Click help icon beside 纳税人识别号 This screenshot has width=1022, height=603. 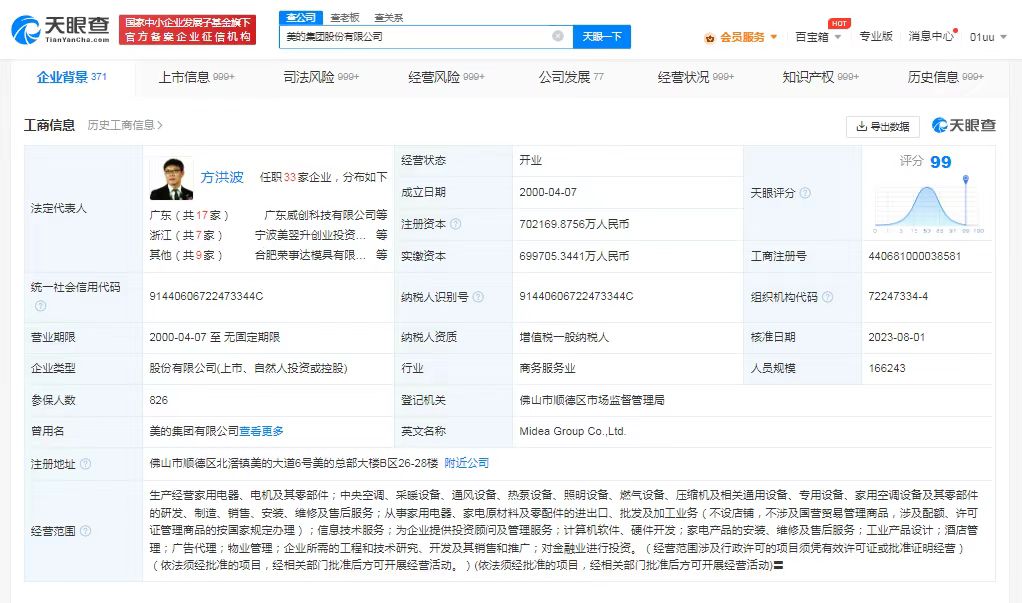pyautogui.click(x=478, y=297)
